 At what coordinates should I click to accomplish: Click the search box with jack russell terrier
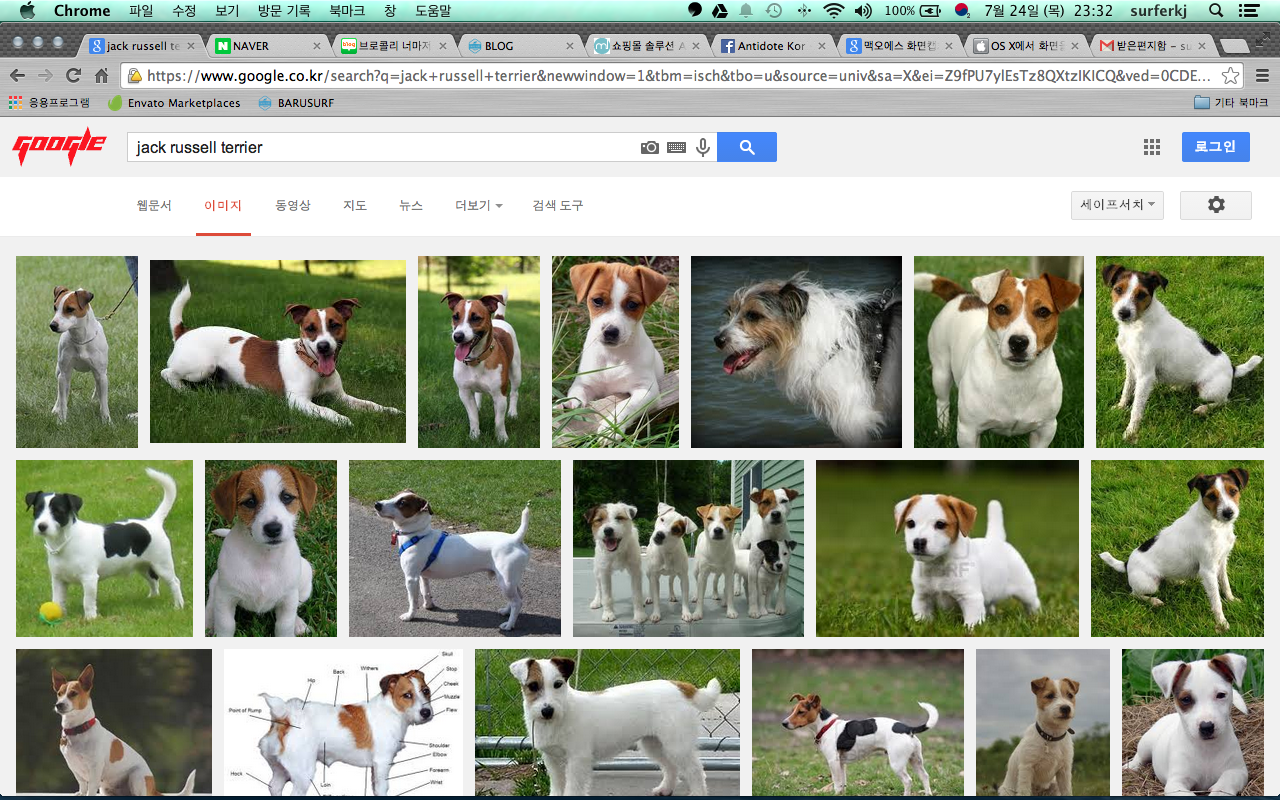pos(380,147)
